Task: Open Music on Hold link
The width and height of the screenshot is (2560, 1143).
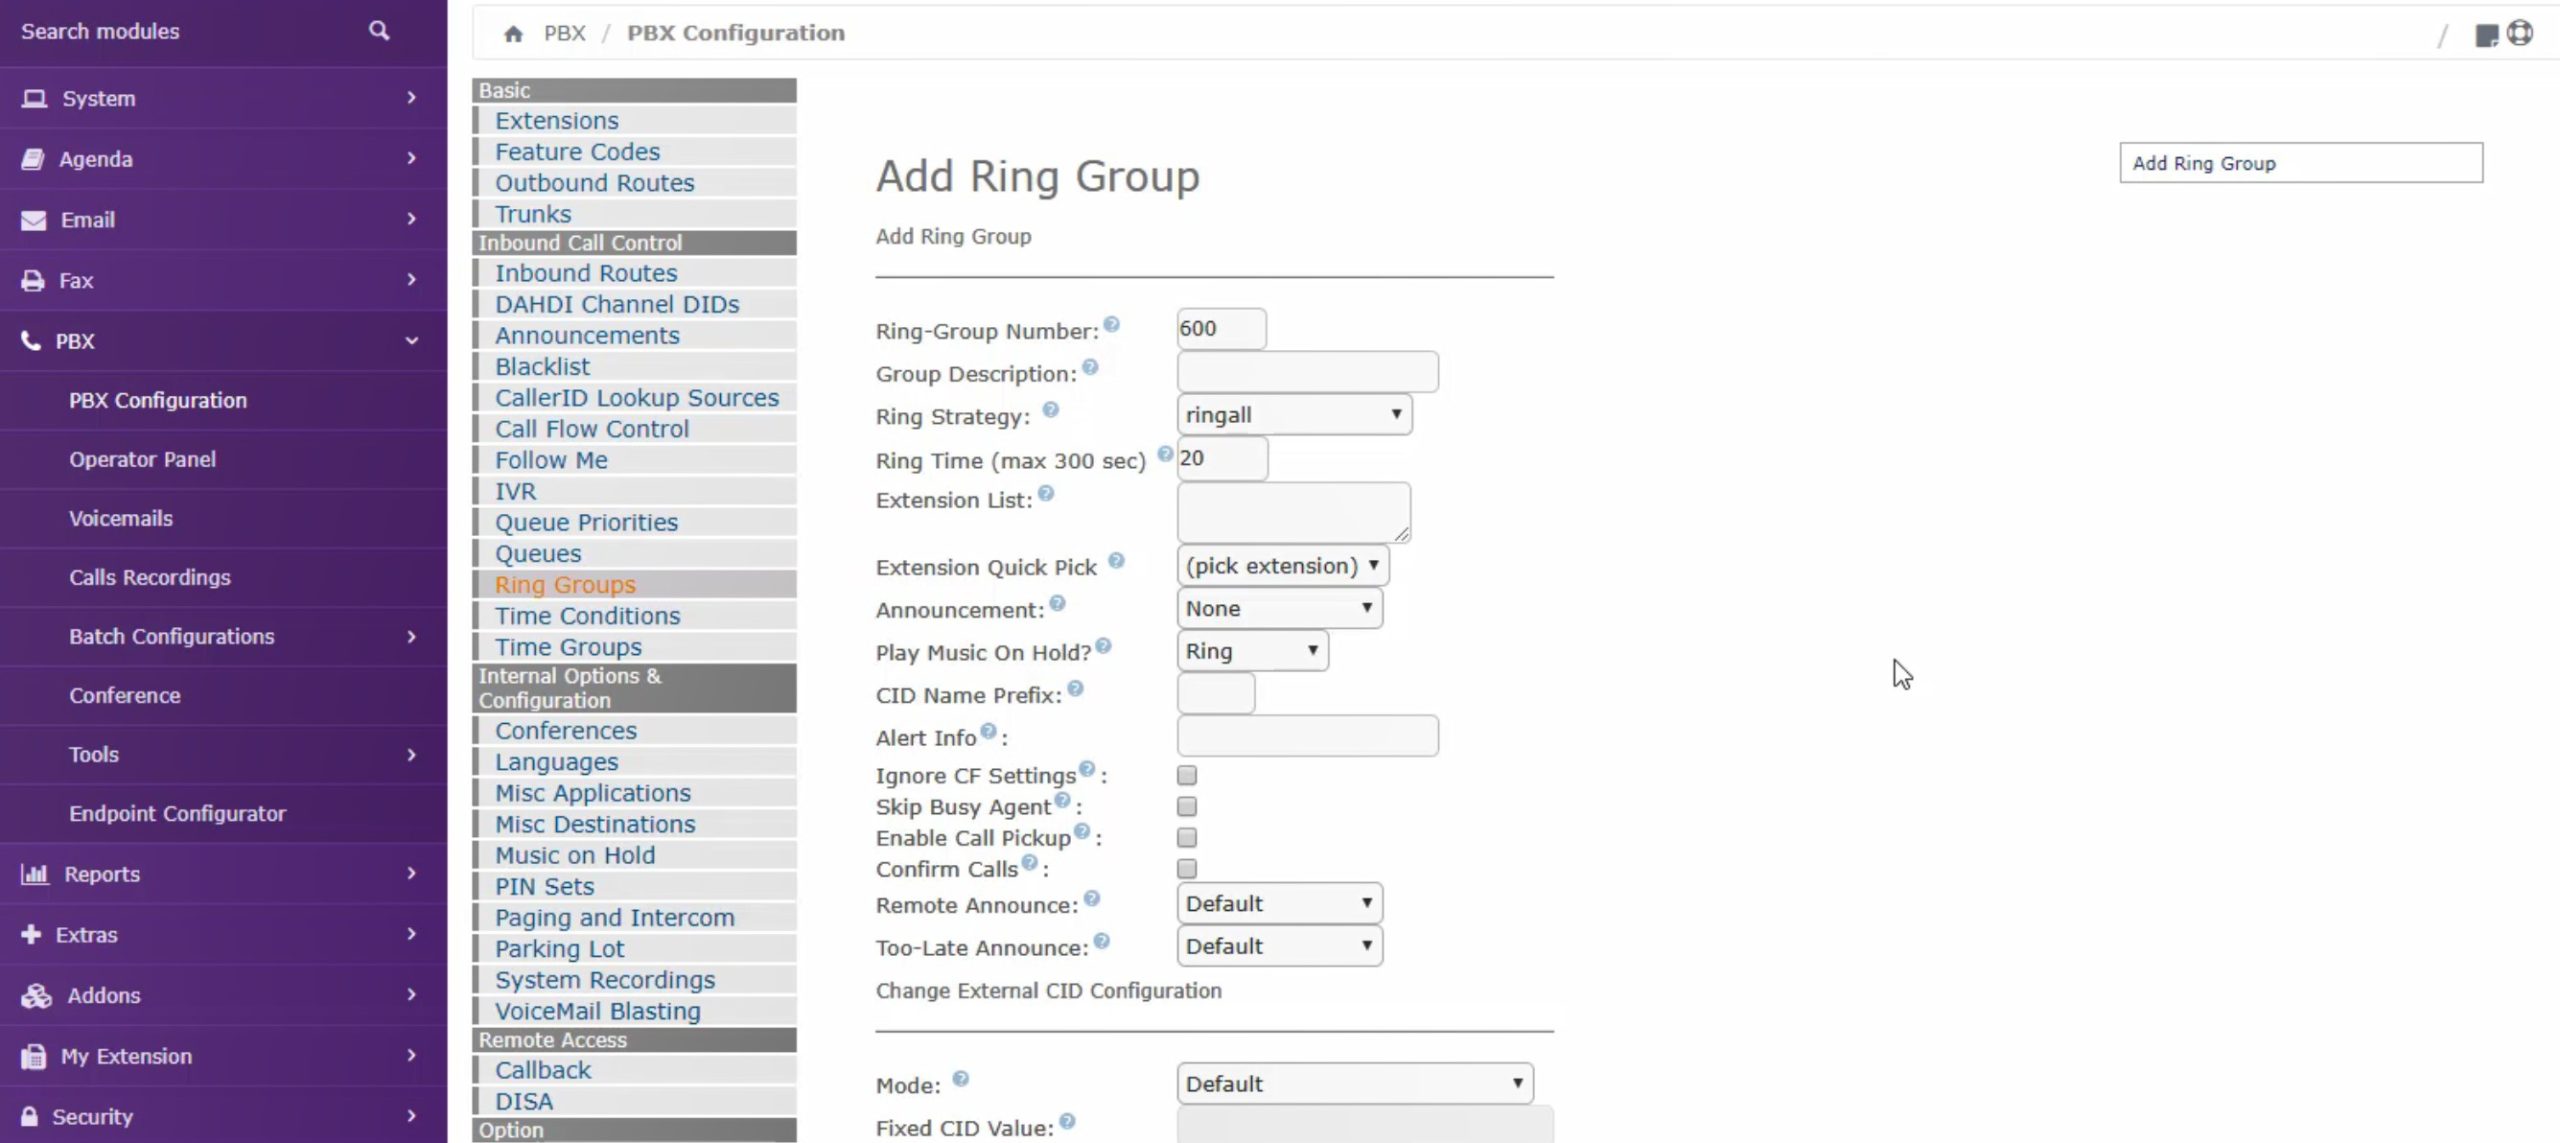Action: point(575,856)
